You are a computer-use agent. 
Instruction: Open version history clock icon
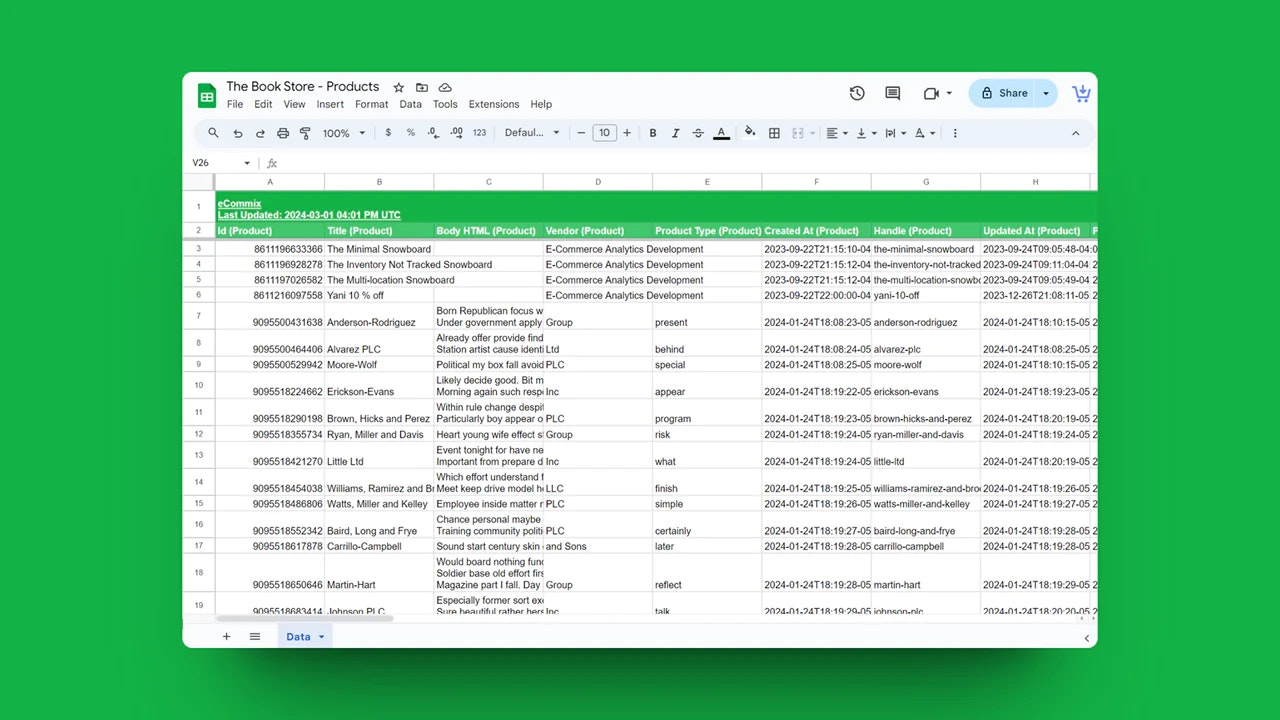(857, 93)
